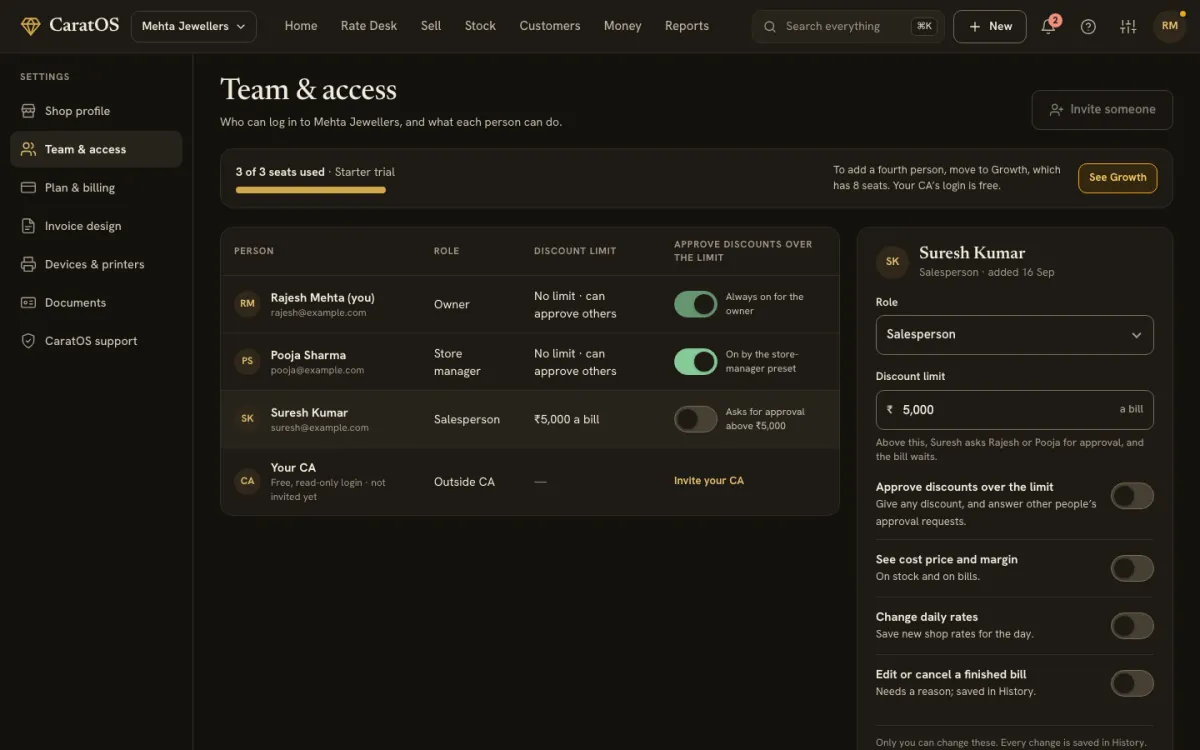The width and height of the screenshot is (1200, 750).
Task: Enable Edit or cancel a finished bill
Action: tap(1132, 684)
